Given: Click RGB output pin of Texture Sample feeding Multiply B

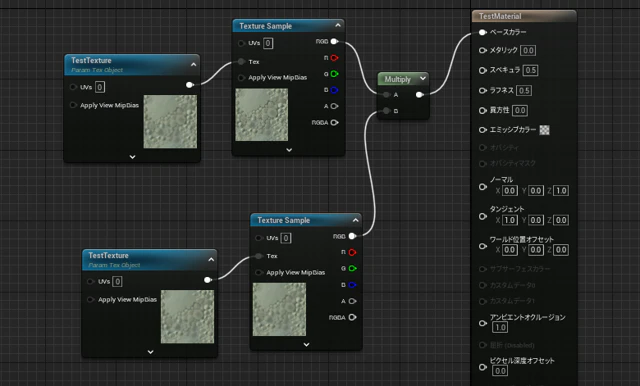Looking at the screenshot, I should 352,236.
